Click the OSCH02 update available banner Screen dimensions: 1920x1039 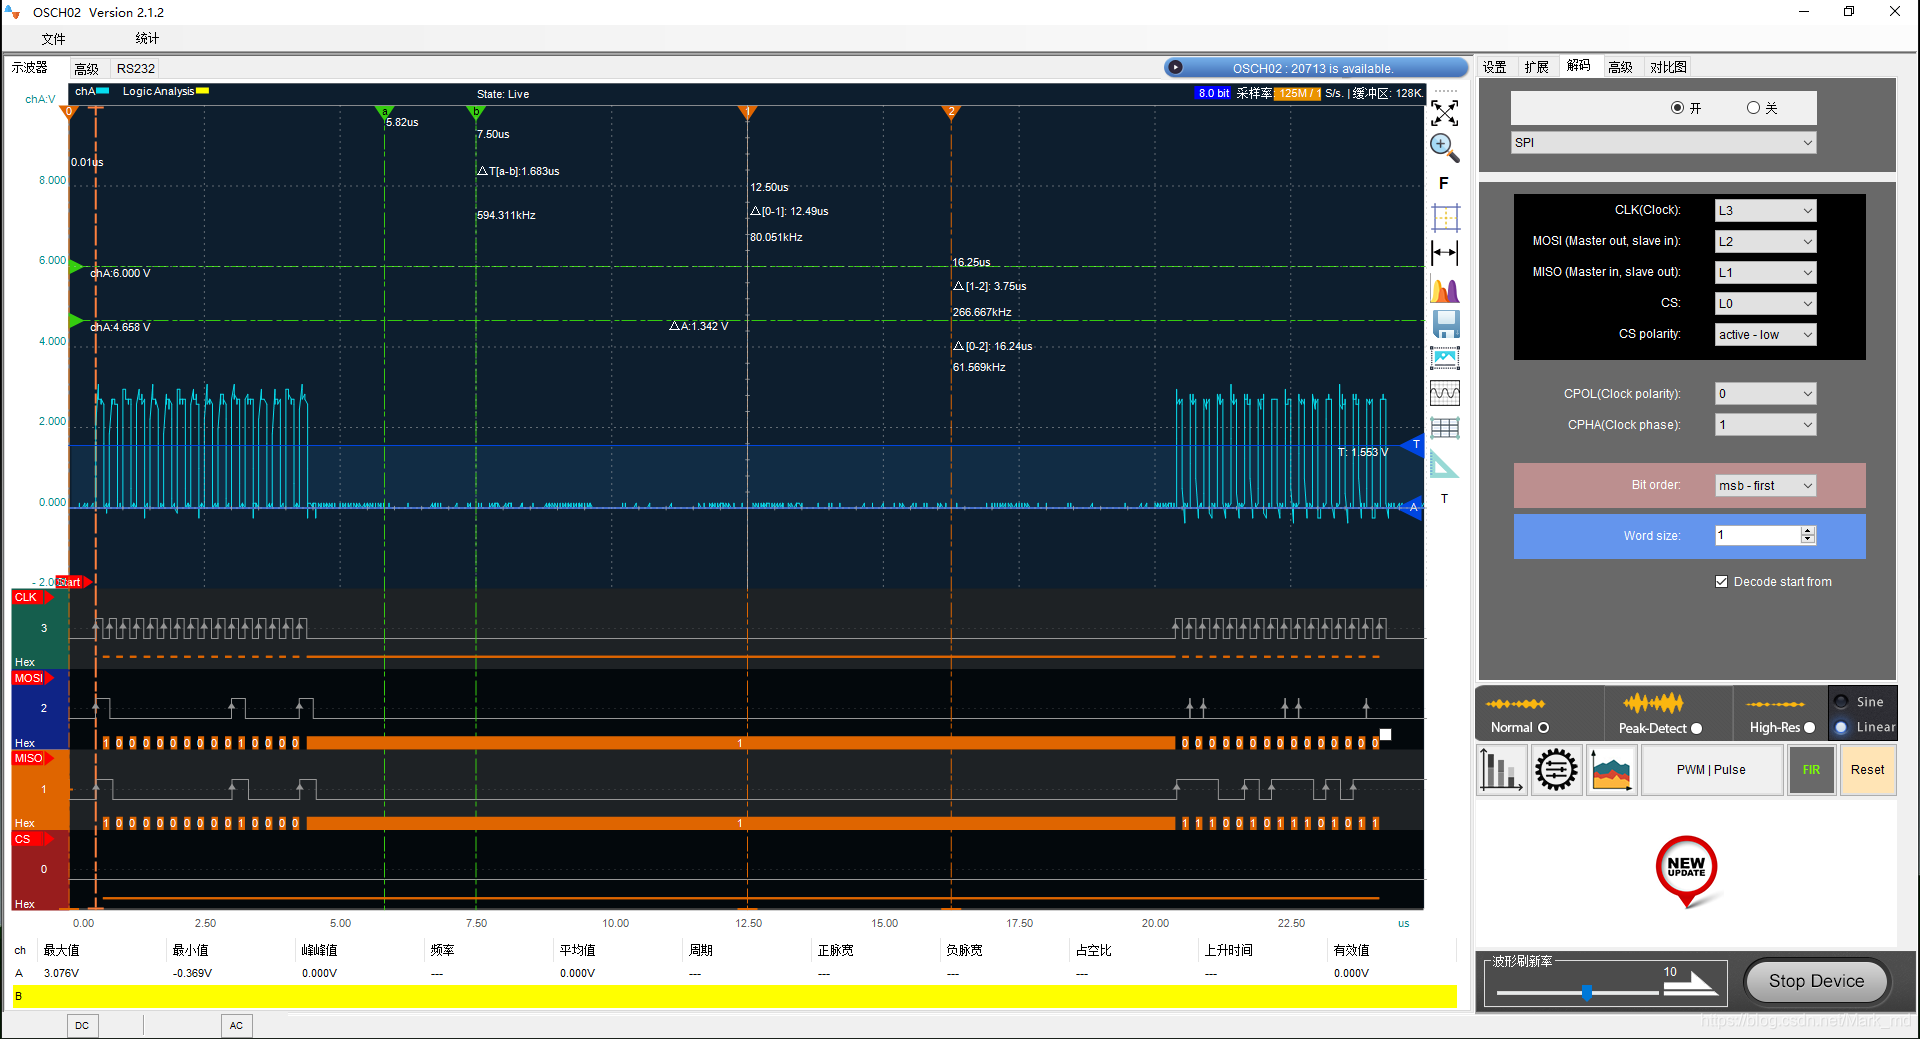[x=1316, y=68]
